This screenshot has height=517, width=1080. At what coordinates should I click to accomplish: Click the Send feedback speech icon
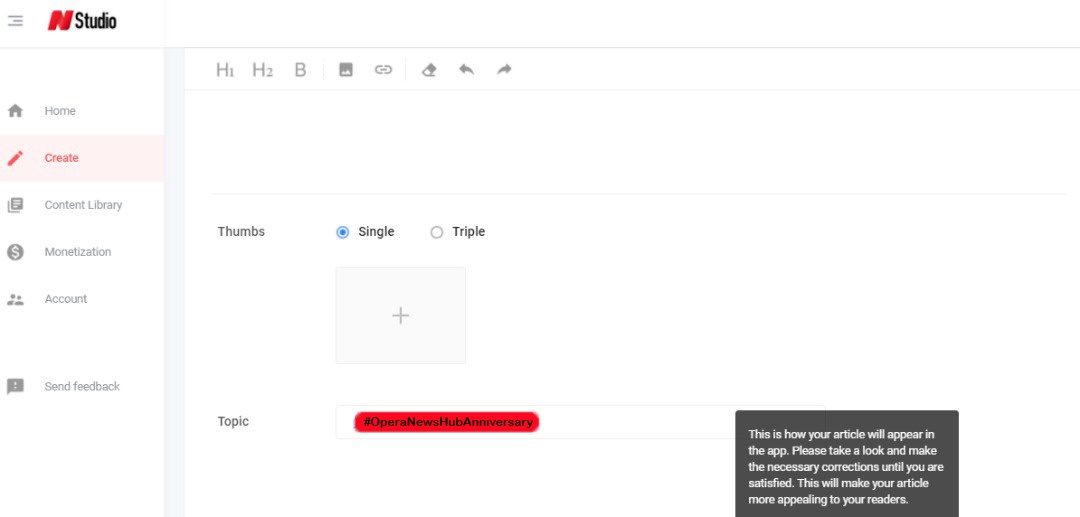click(15, 386)
